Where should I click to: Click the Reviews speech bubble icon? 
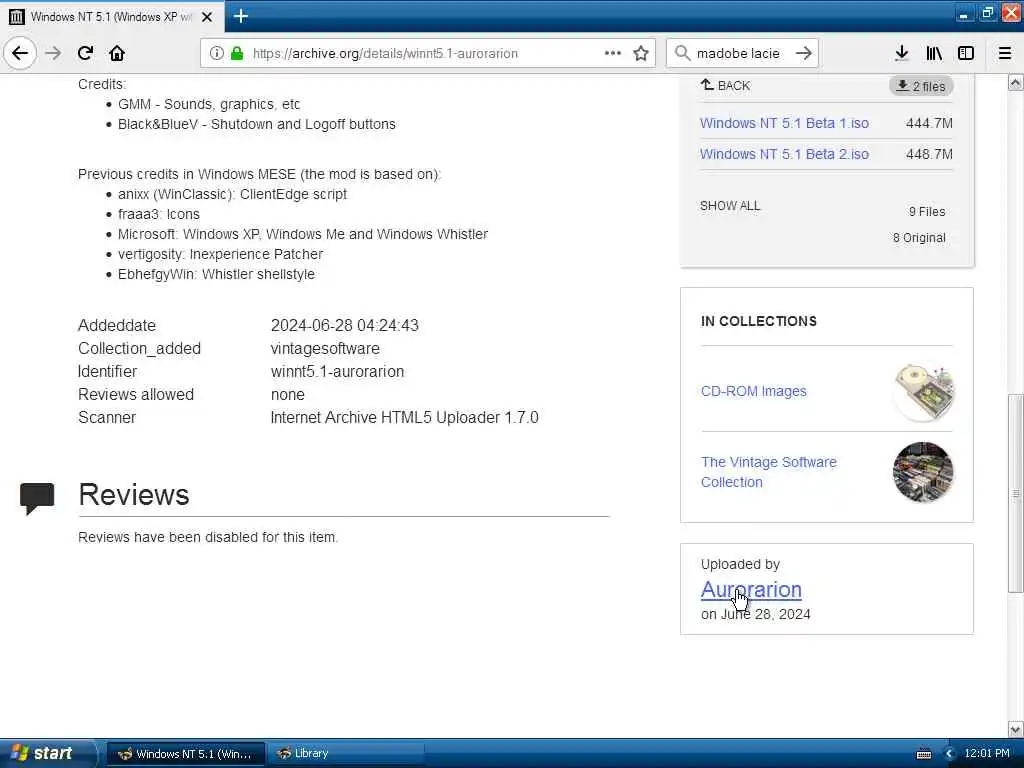(37, 498)
